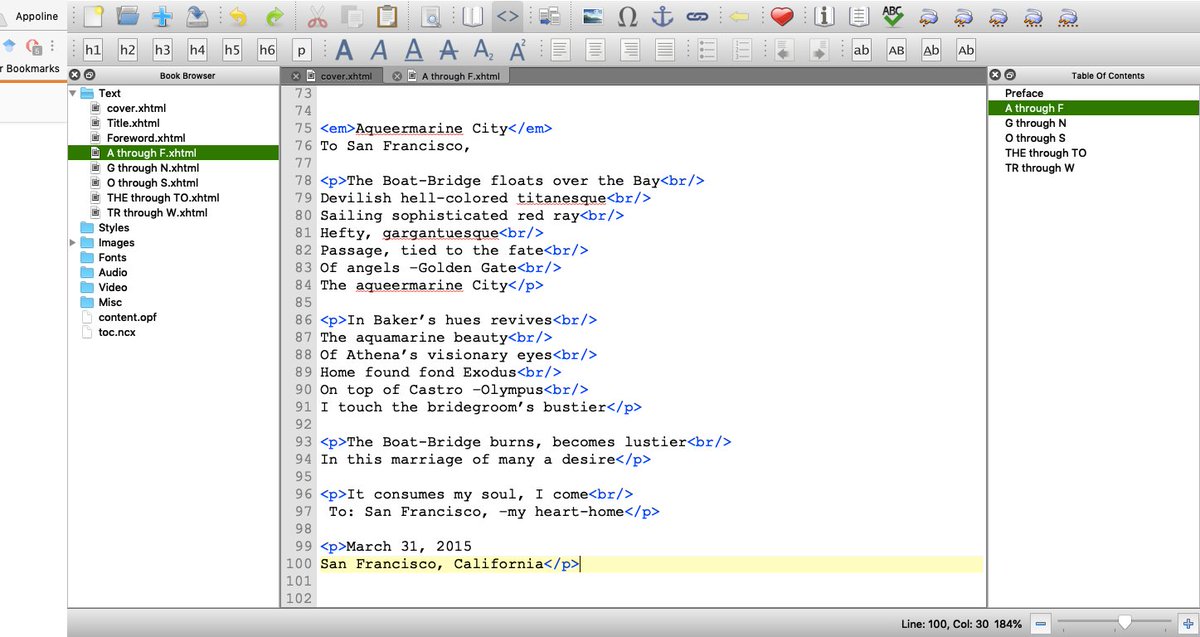This screenshot has width=1200, height=637.
Task: Toggle Code View angle-brackets icon
Action: coord(508,16)
